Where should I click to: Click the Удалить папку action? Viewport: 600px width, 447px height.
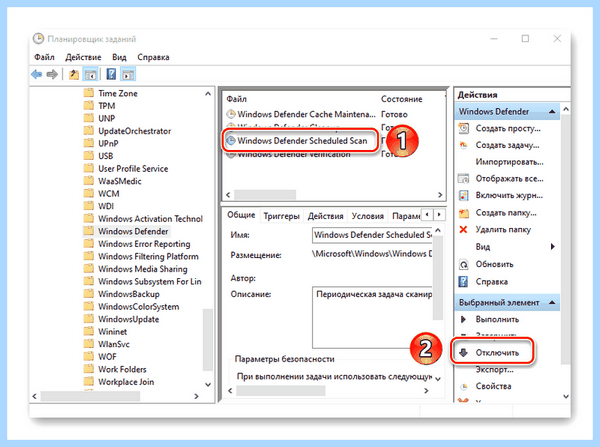[x=503, y=230]
